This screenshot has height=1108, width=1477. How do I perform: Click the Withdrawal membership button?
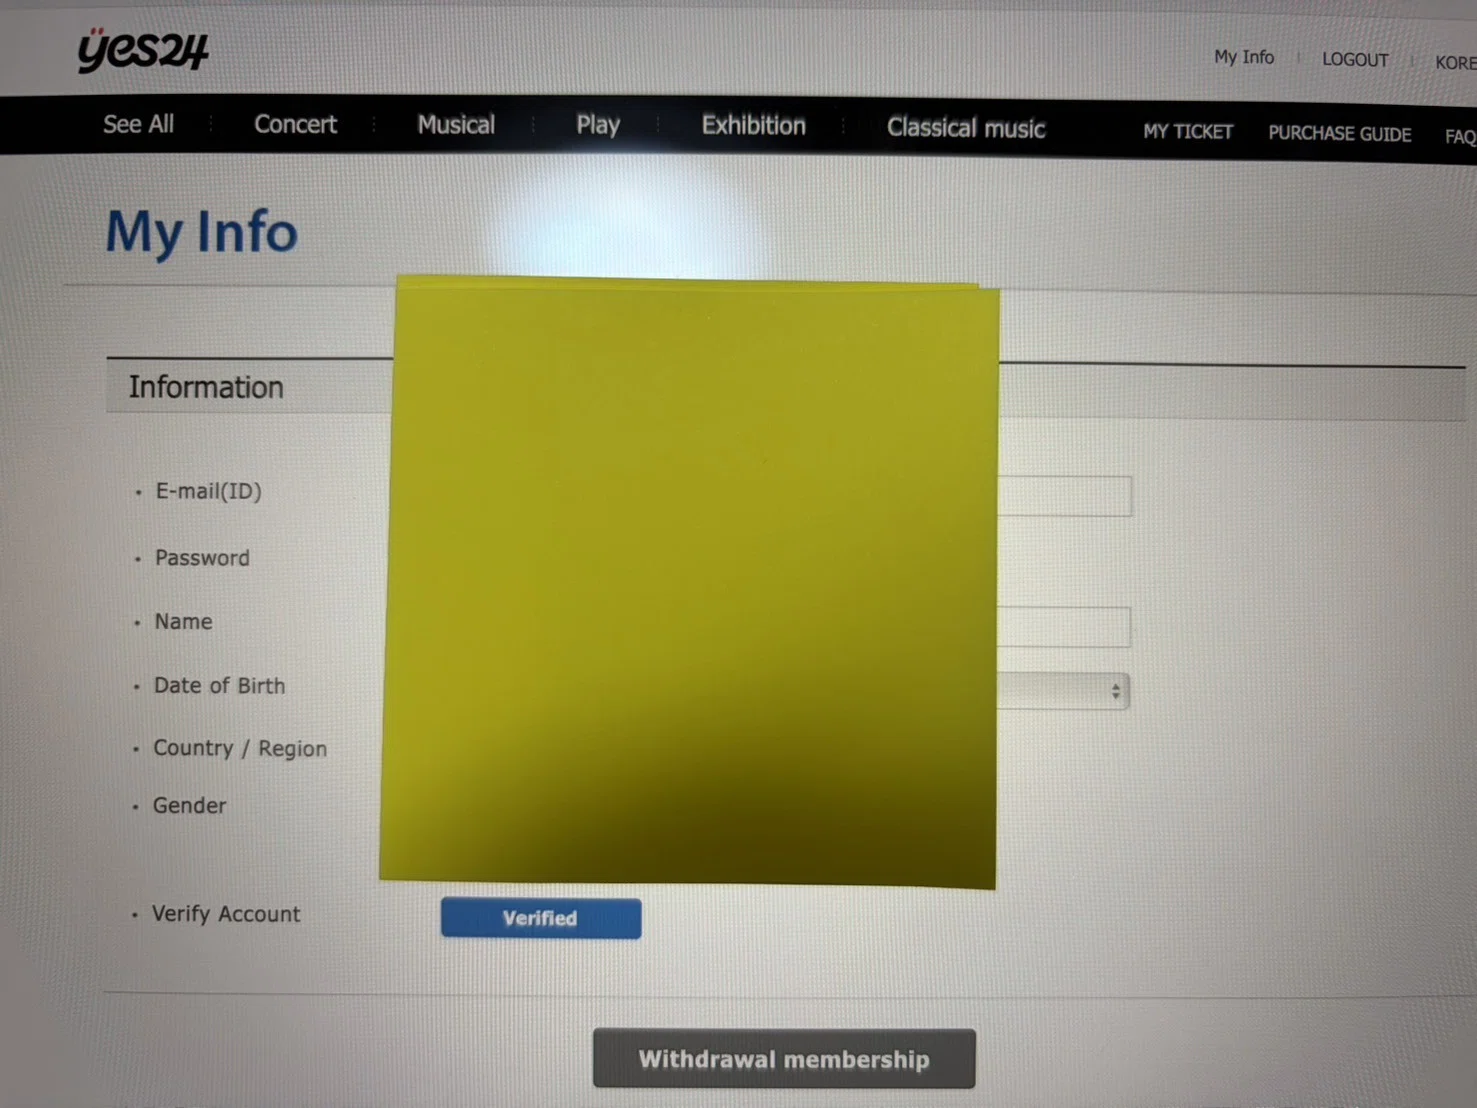coord(784,1058)
